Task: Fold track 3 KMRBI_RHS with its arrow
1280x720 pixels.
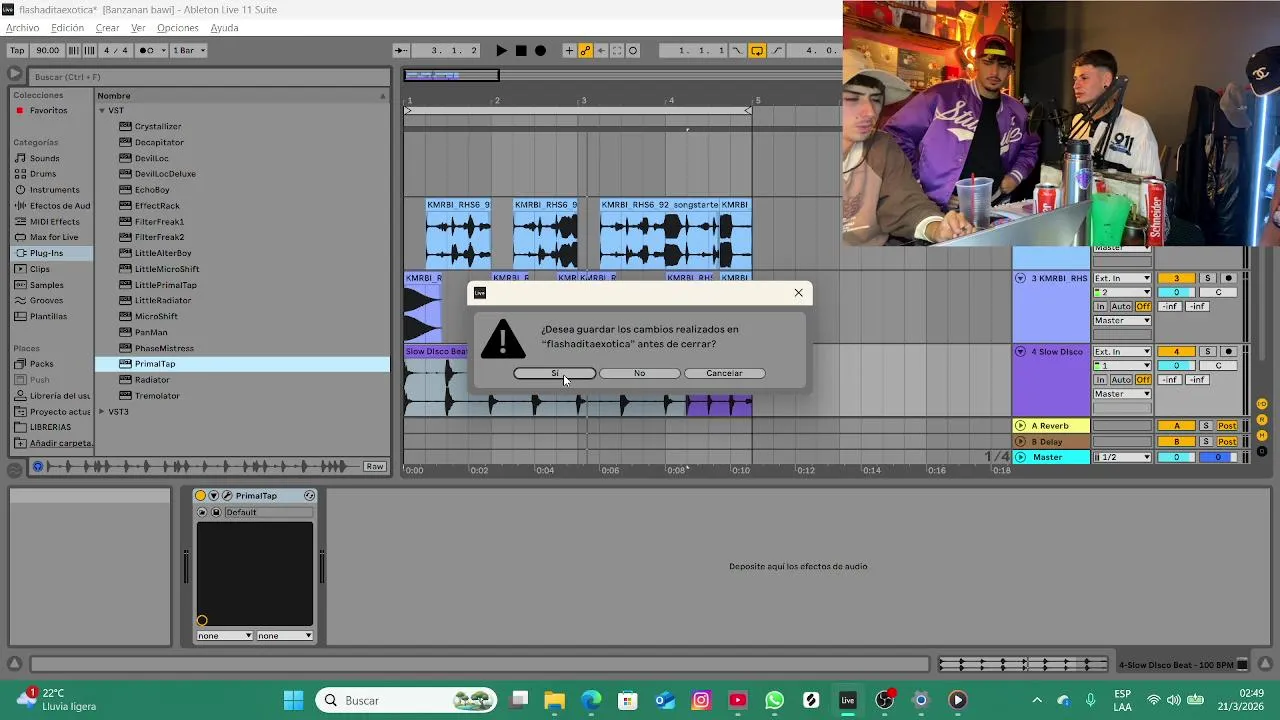Action: click(x=1021, y=278)
